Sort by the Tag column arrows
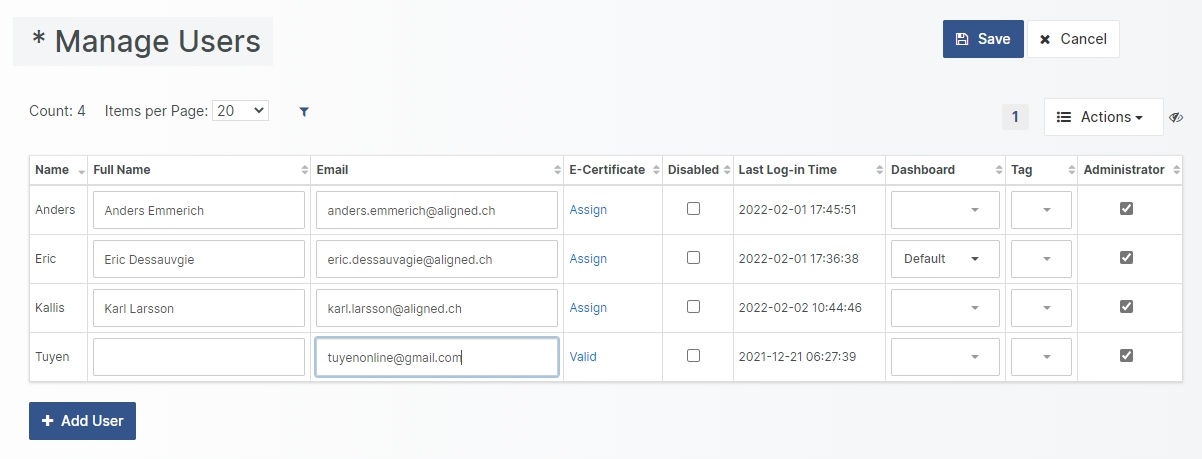Screen dimensions: 1202x459 pos(1070,170)
